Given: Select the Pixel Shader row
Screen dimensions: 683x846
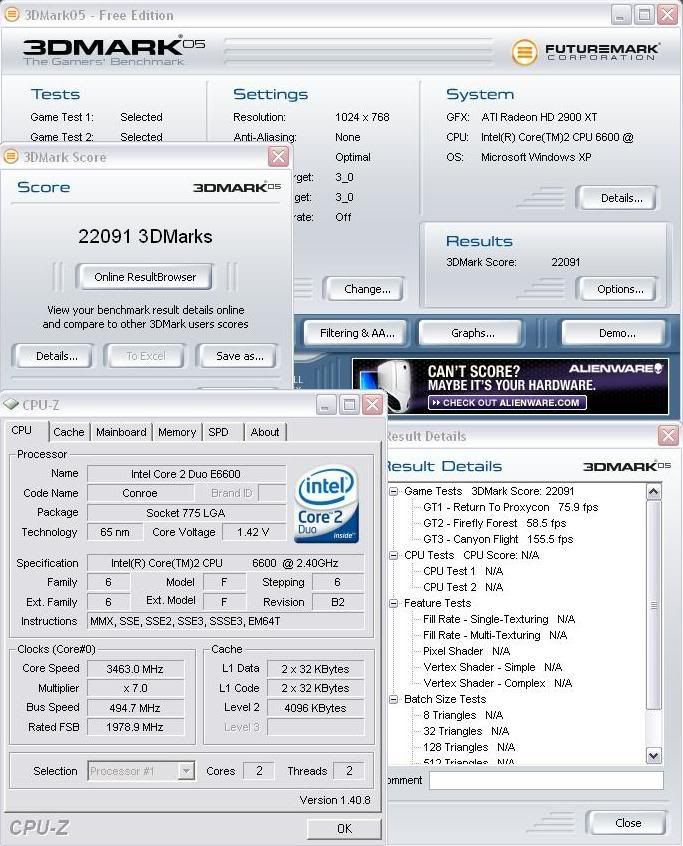Looking at the screenshot, I should point(467,651).
